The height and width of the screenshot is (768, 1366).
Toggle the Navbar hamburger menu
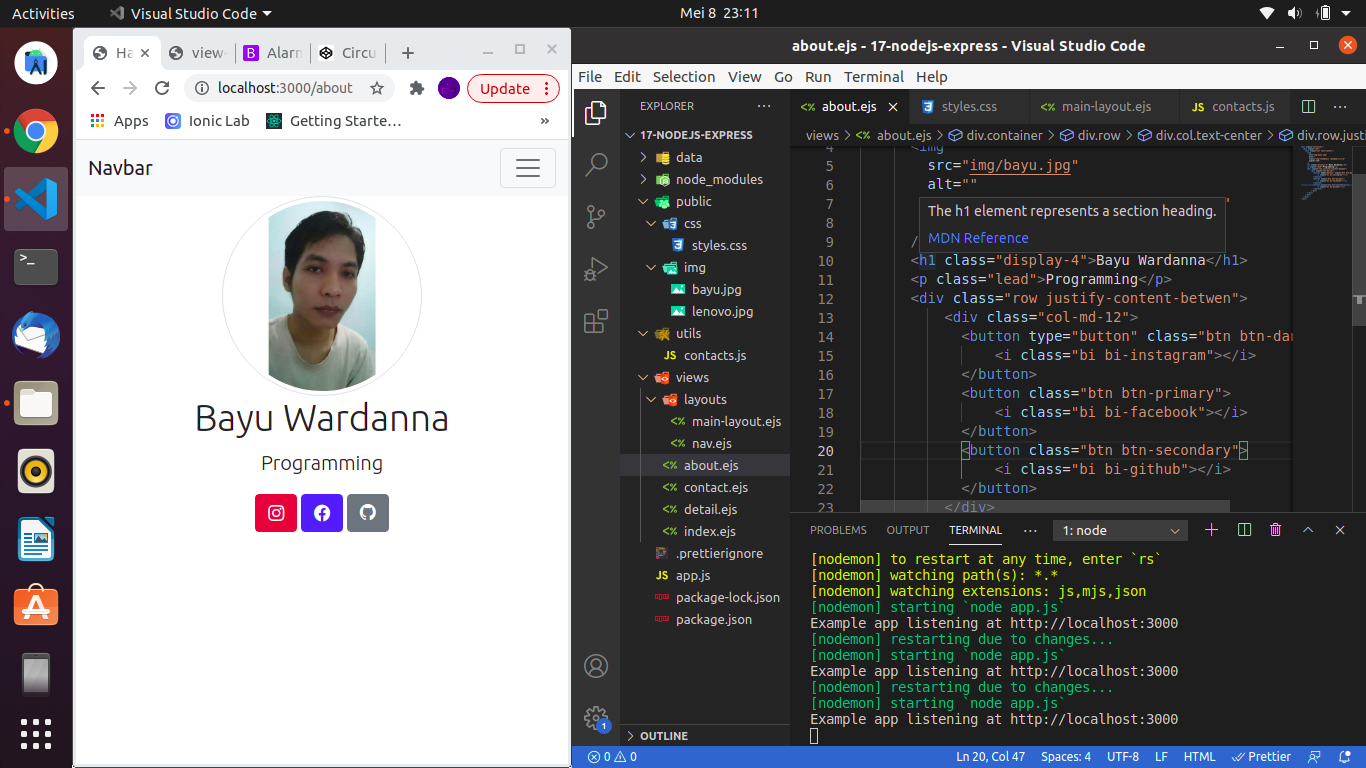pos(527,168)
